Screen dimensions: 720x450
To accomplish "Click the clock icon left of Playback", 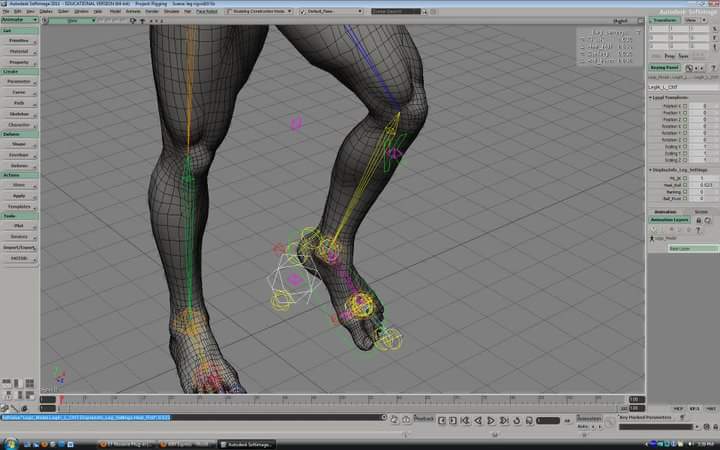I will point(406,419).
